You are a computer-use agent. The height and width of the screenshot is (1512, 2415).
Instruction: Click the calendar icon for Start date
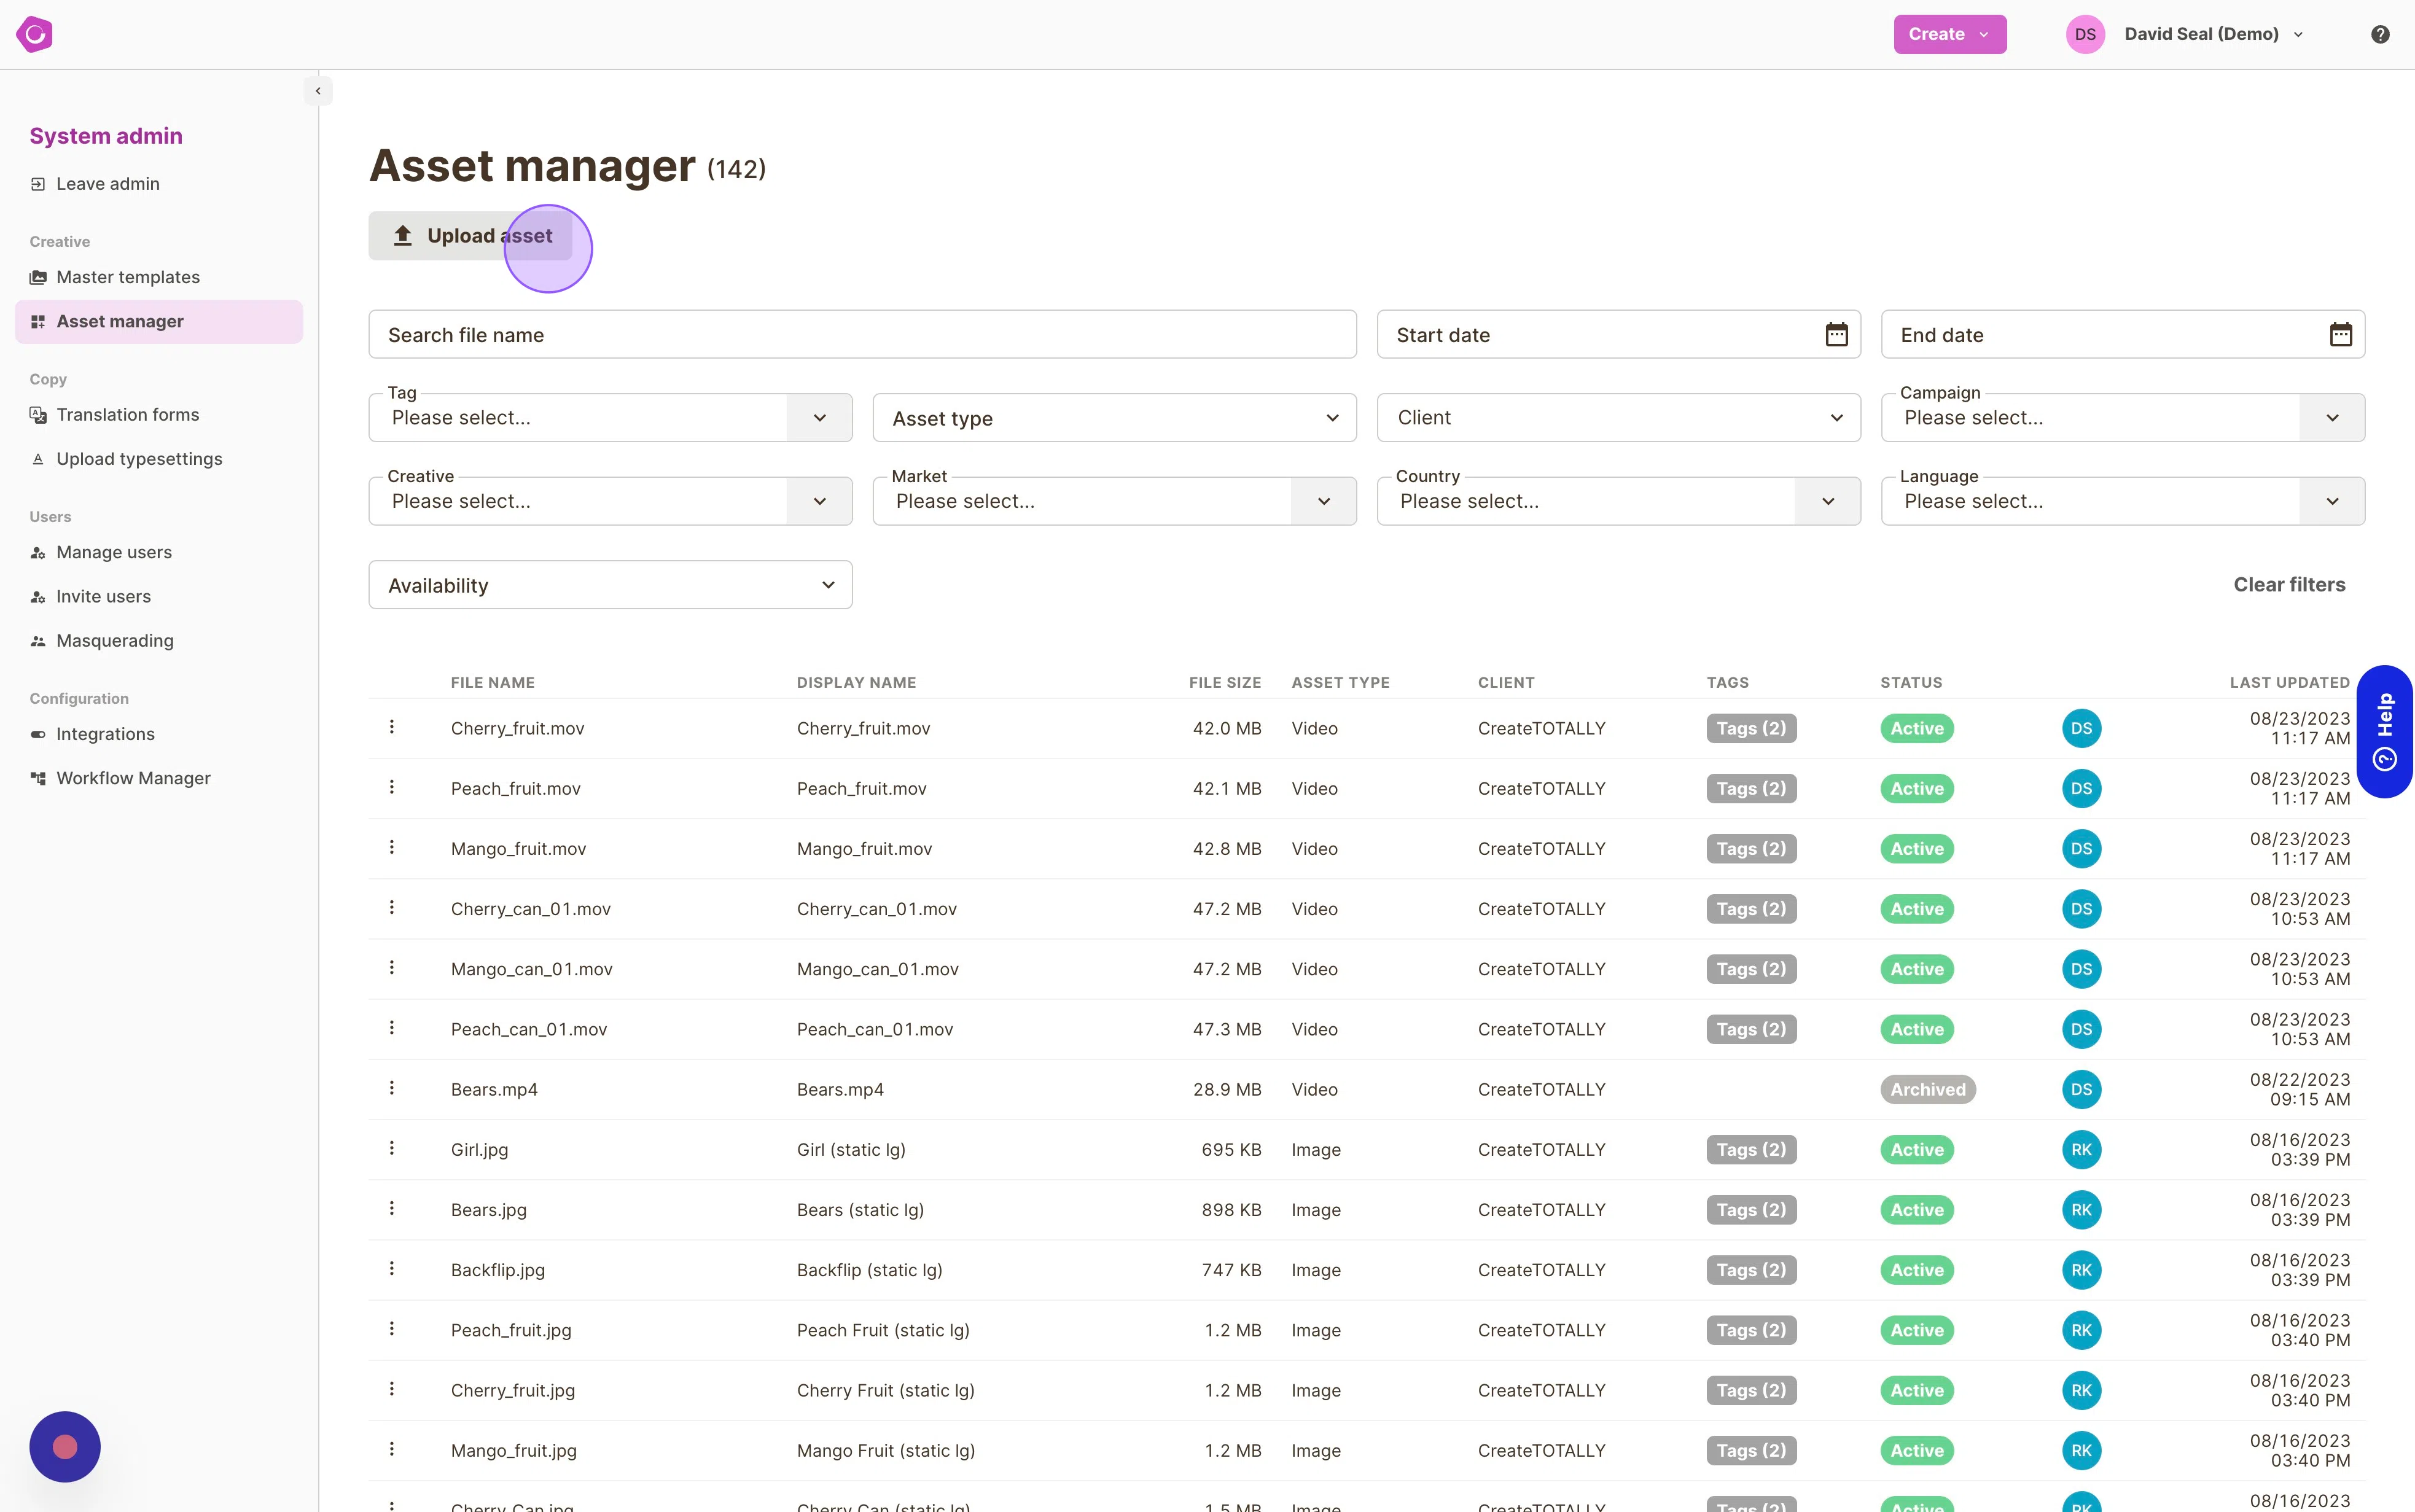click(1839, 333)
